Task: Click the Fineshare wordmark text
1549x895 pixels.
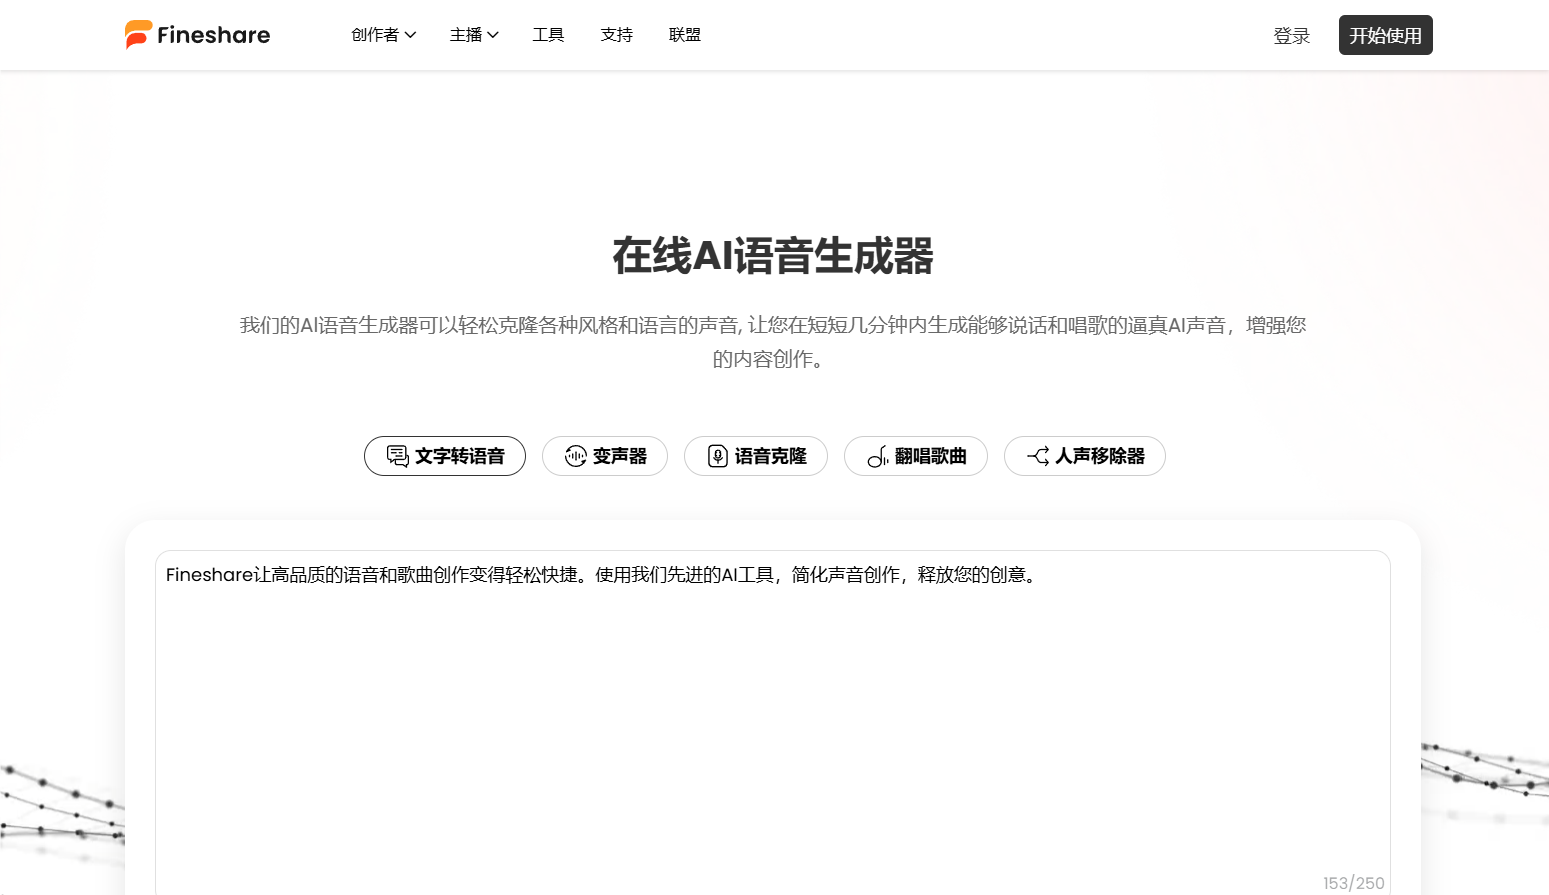Action: (213, 35)
